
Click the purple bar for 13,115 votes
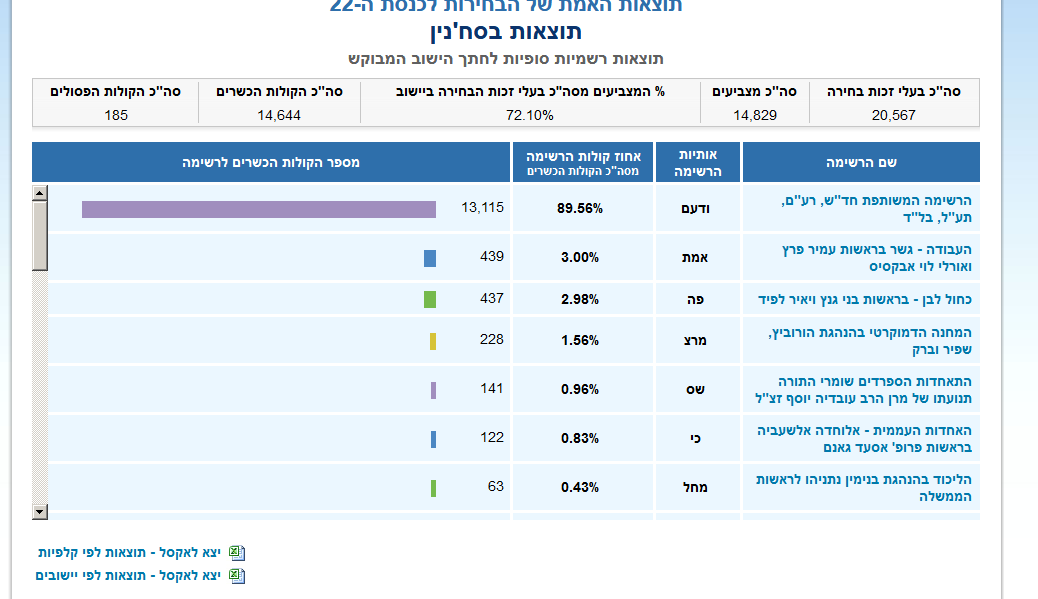259,209
